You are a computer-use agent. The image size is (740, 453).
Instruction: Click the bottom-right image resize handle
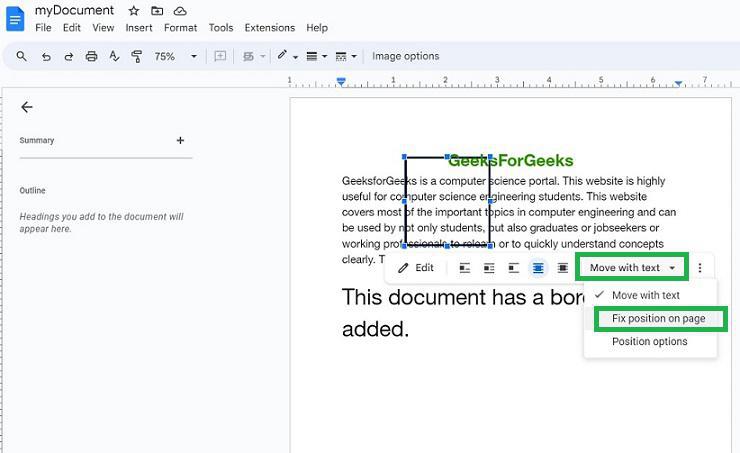pyautogui.click(x=490, y=245)
